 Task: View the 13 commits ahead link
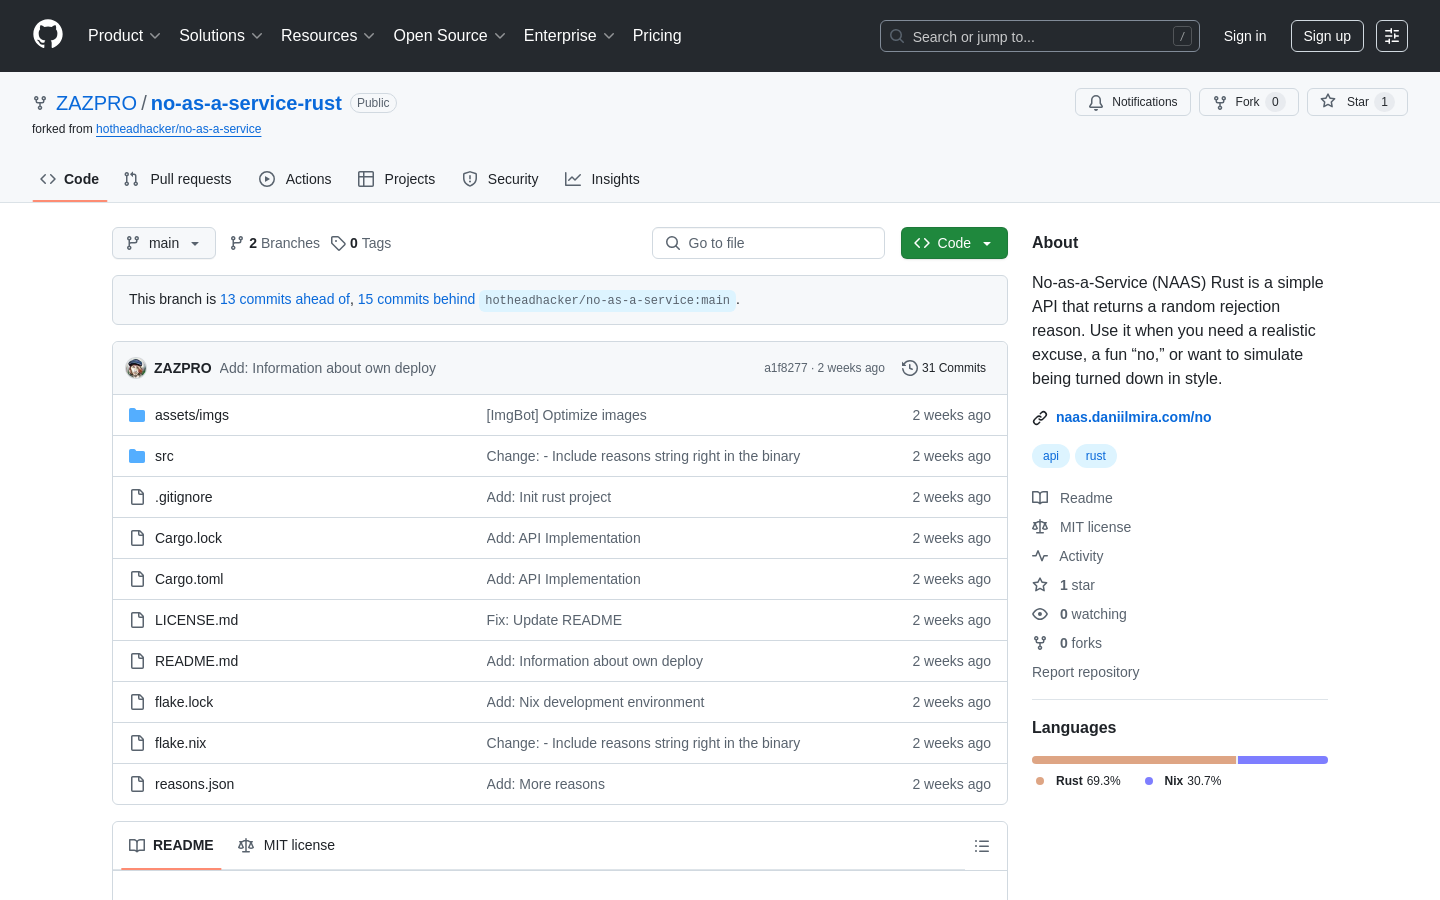point(285,299)
